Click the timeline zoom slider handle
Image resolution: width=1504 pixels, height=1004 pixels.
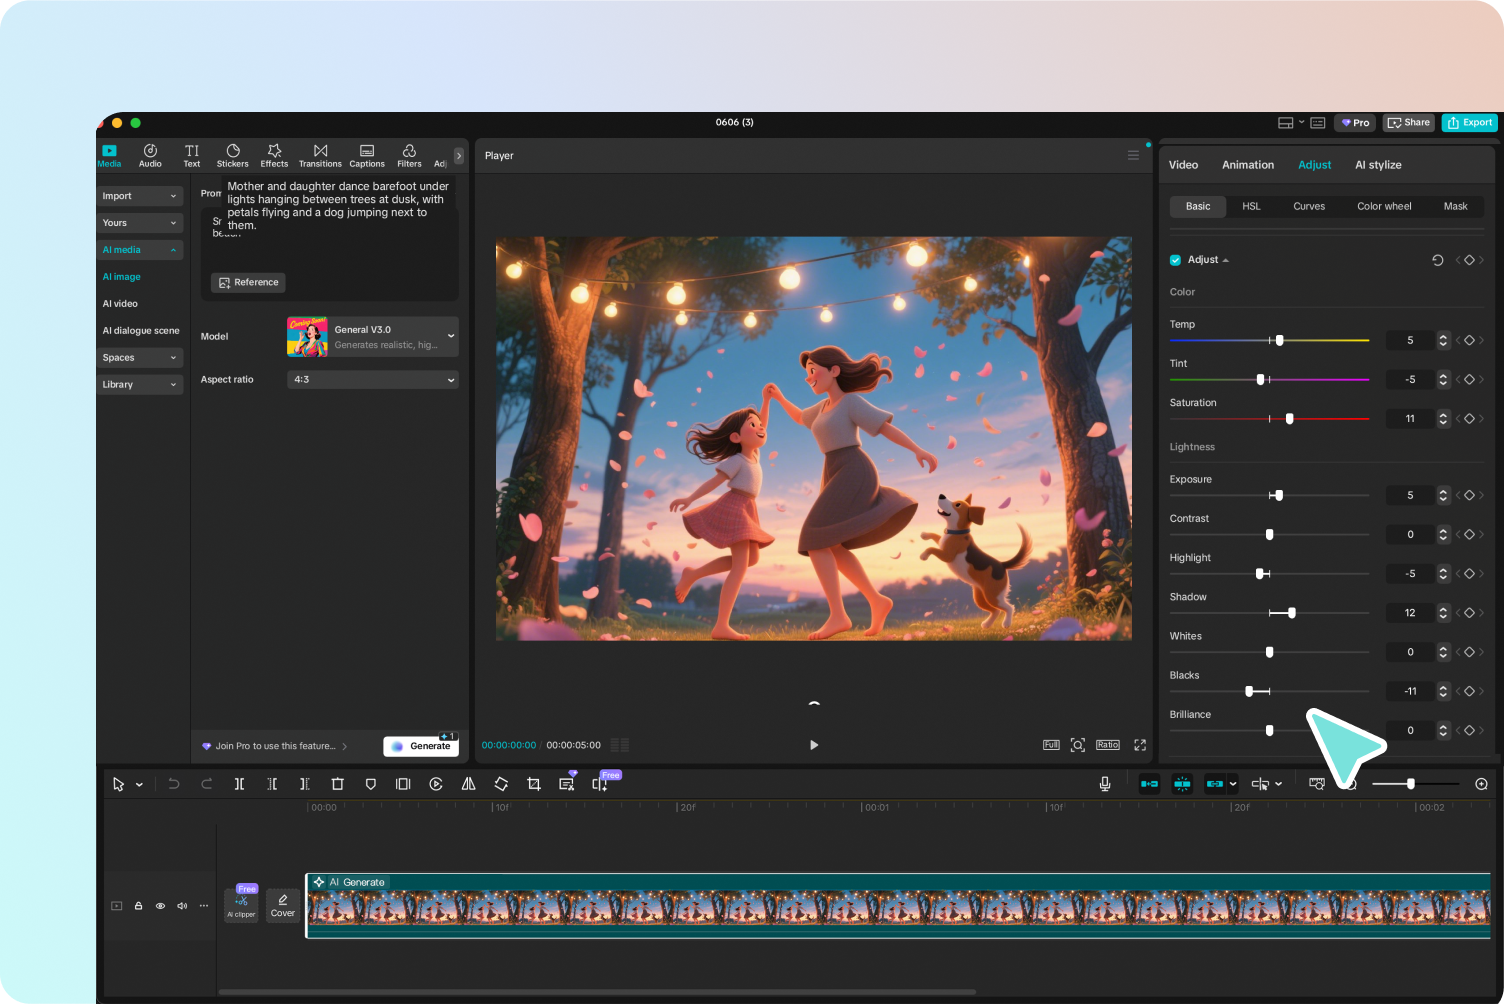(x=1410, y=784)
